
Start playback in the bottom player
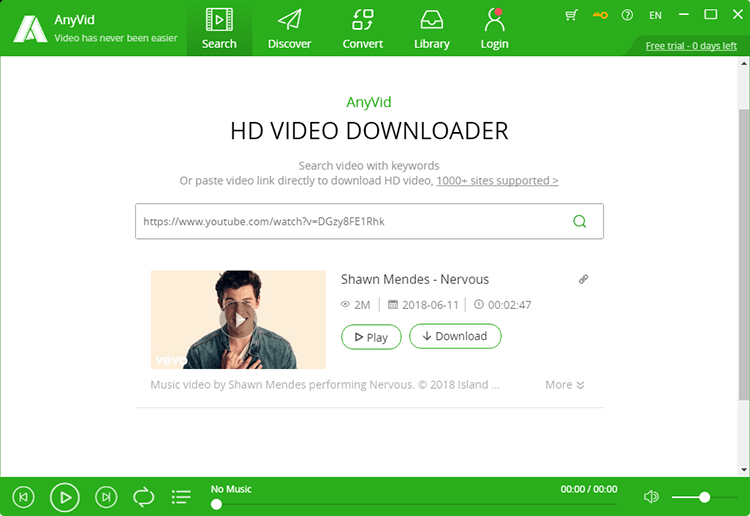pyautogui.click(x=65, y=497)
